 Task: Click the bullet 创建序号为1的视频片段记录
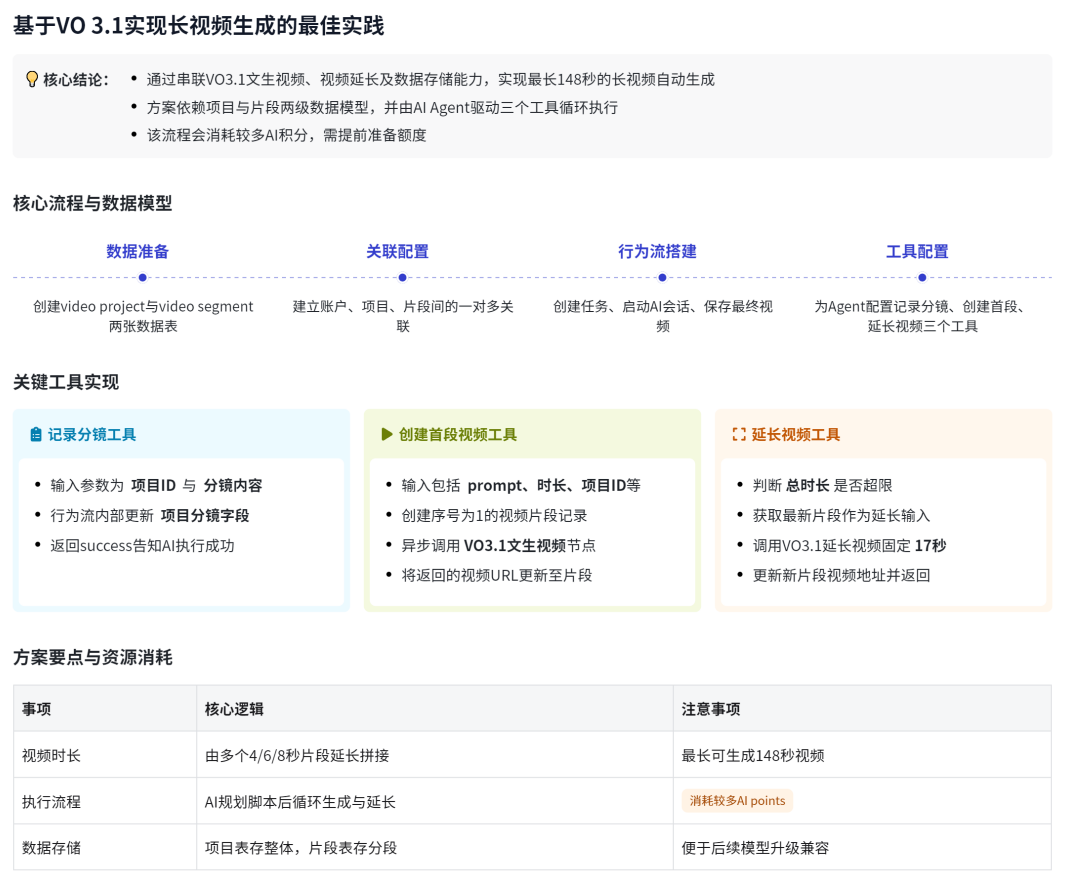(494, 515)
